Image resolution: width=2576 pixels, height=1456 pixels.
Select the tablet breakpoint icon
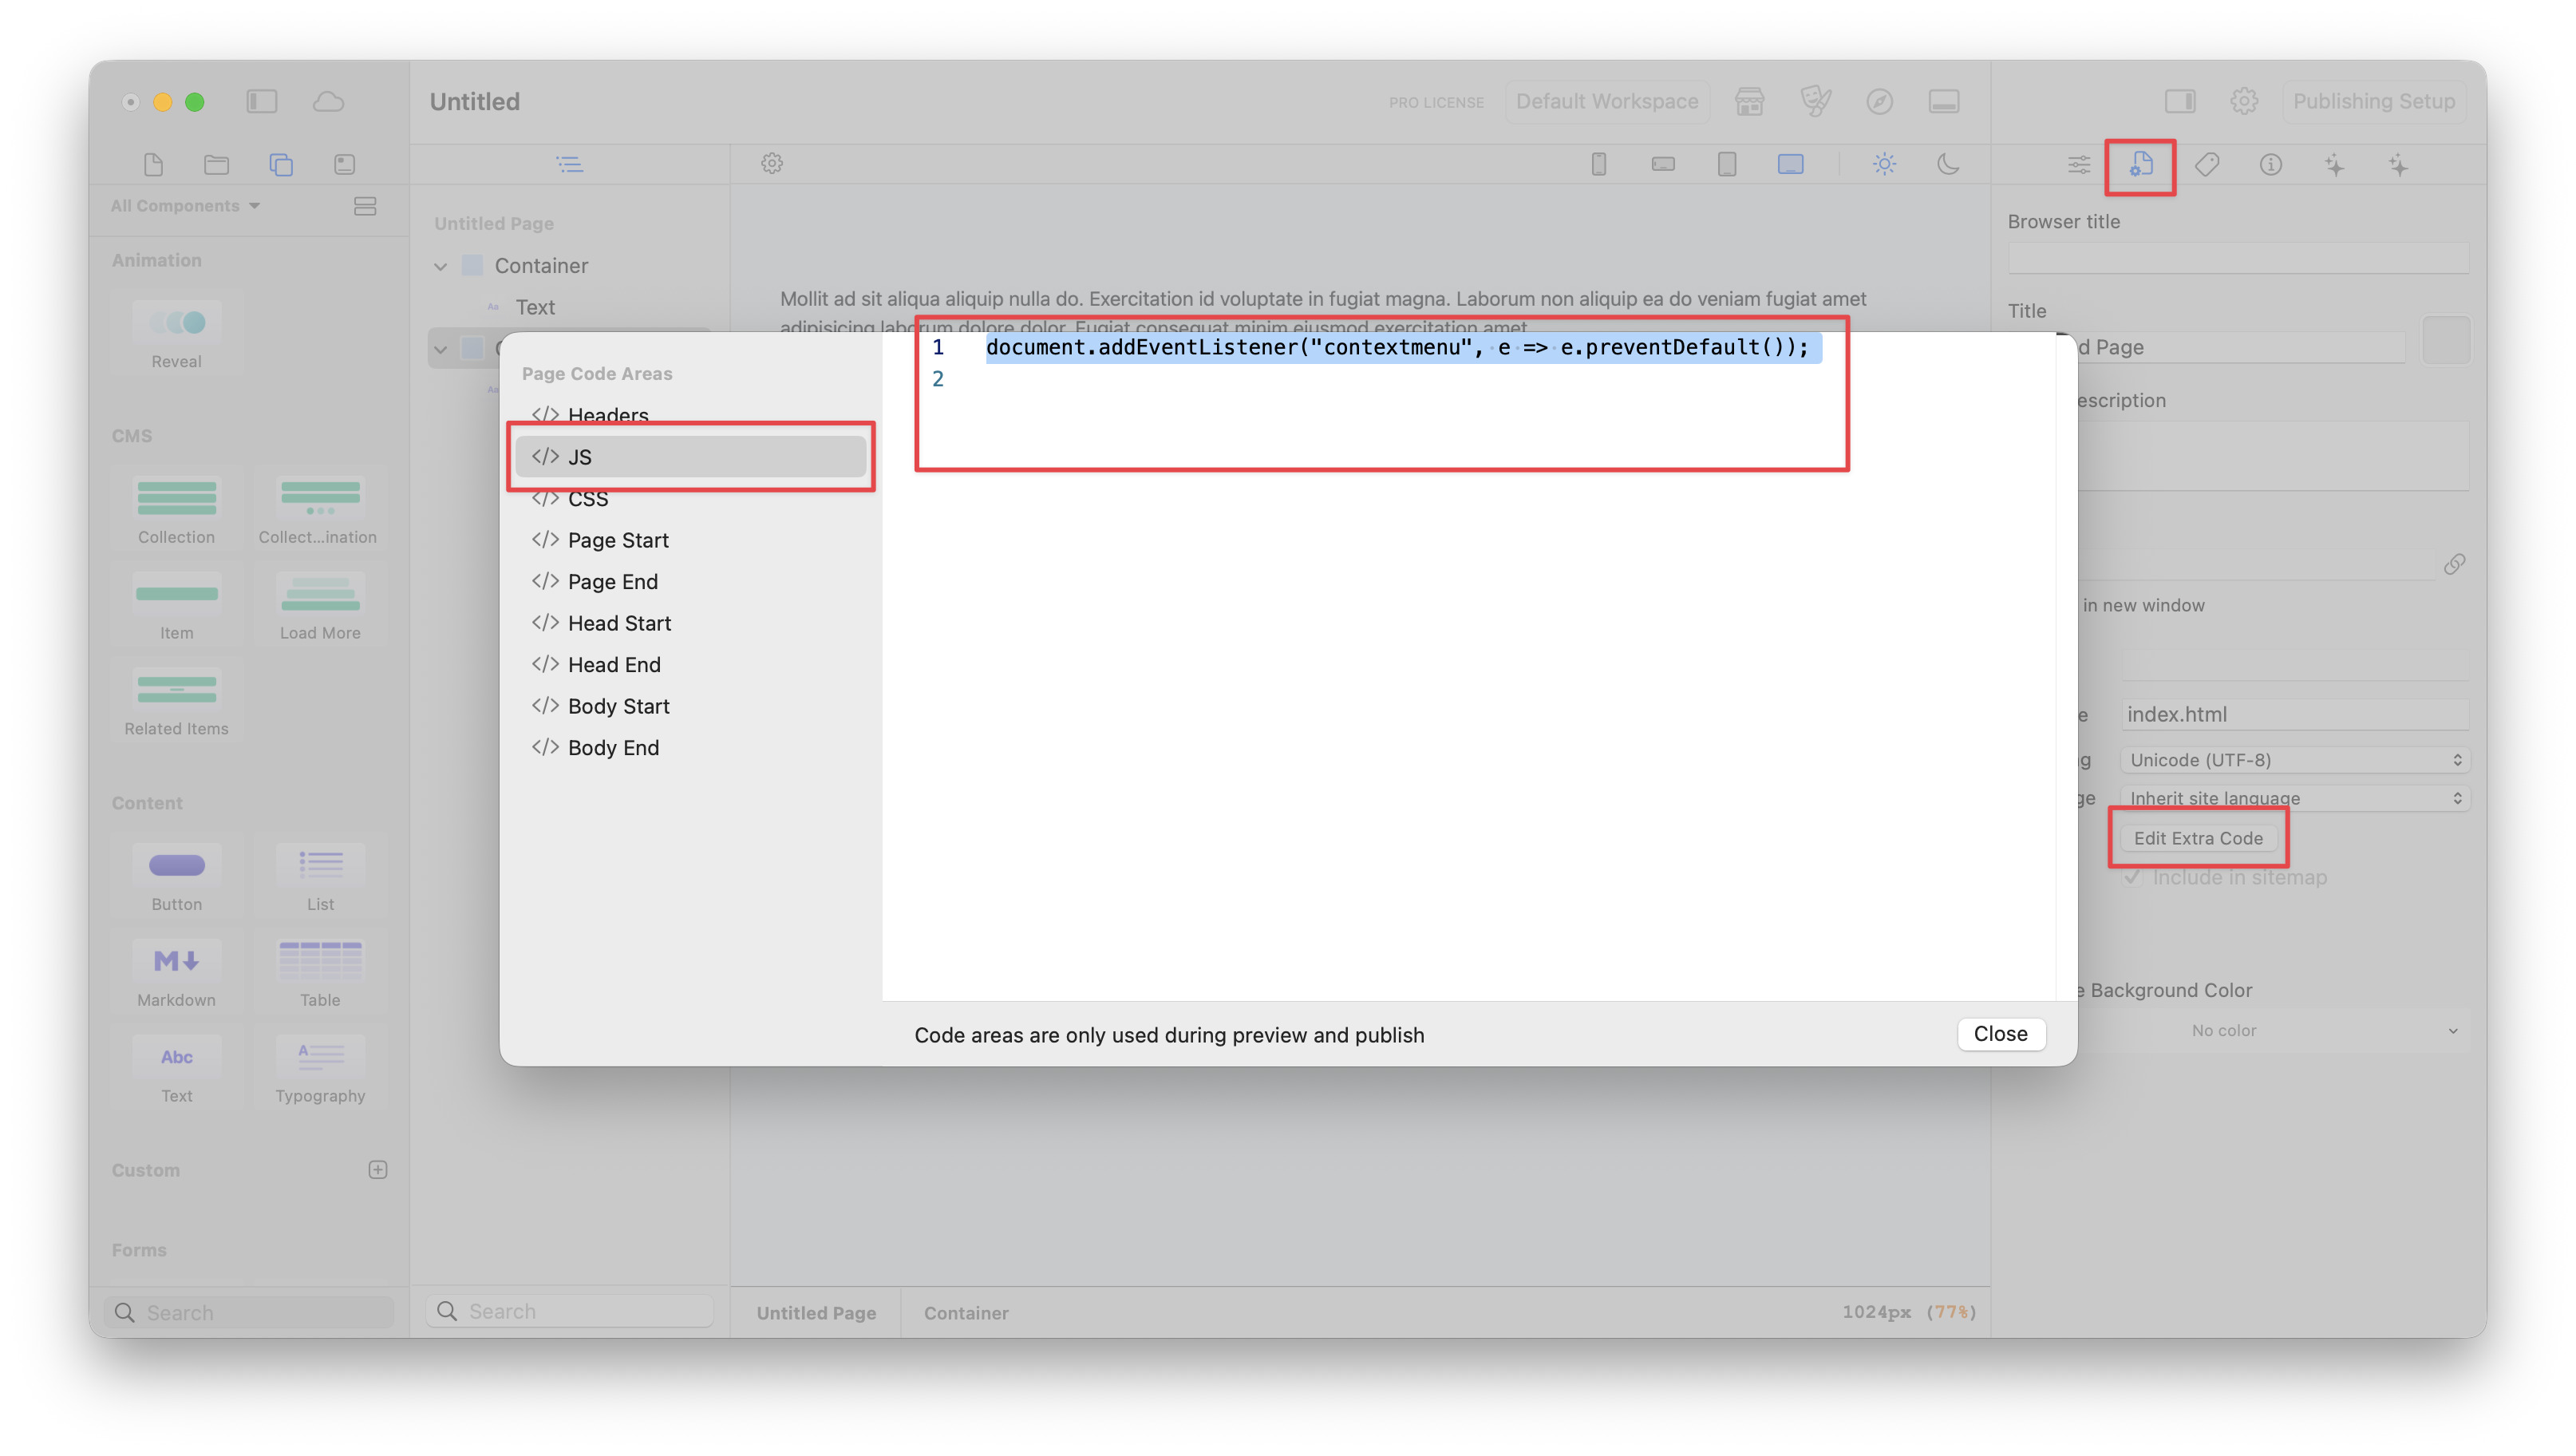pyautogui.click(x=1727, y=164)
